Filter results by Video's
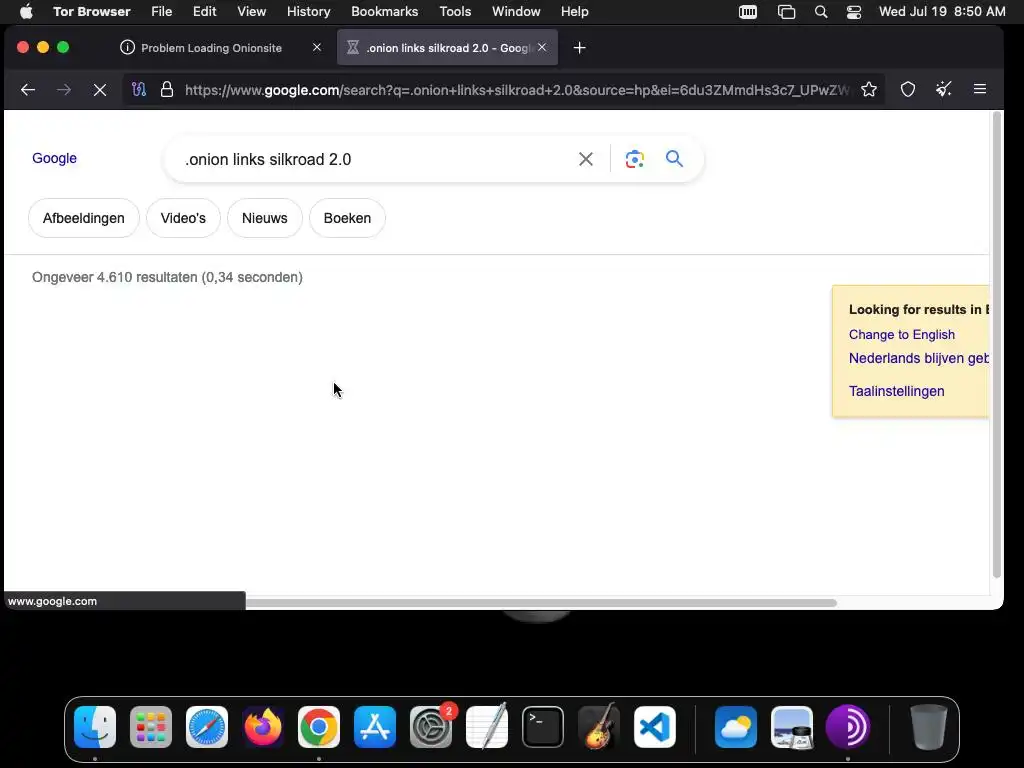Viewport: 1024px width, 768px height. click(183, 218)
